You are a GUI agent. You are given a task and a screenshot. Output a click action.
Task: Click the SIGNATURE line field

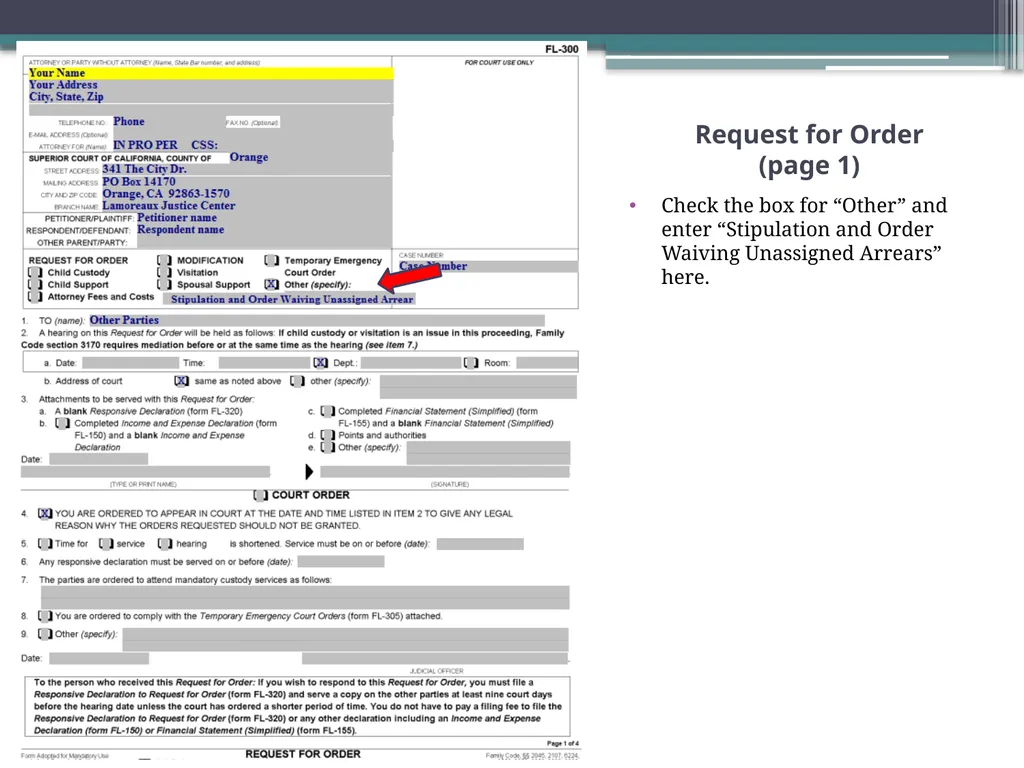445,472
